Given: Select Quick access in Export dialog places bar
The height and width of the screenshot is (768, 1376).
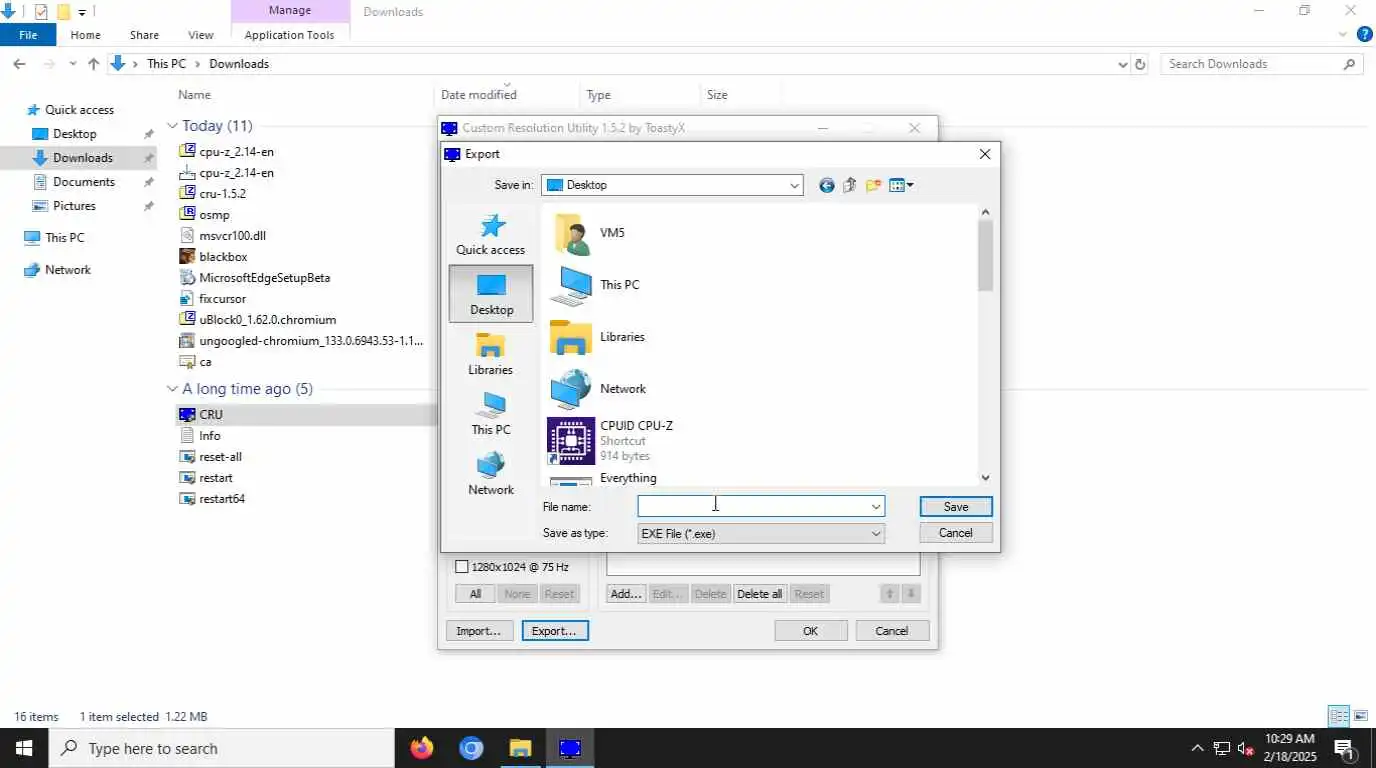Looking at the screenshot, I should pos(491,235).
